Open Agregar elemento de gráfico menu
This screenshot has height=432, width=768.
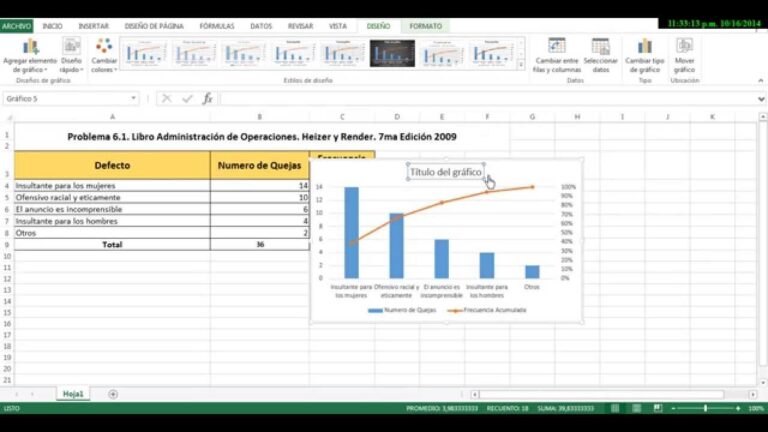pos(30,54)
